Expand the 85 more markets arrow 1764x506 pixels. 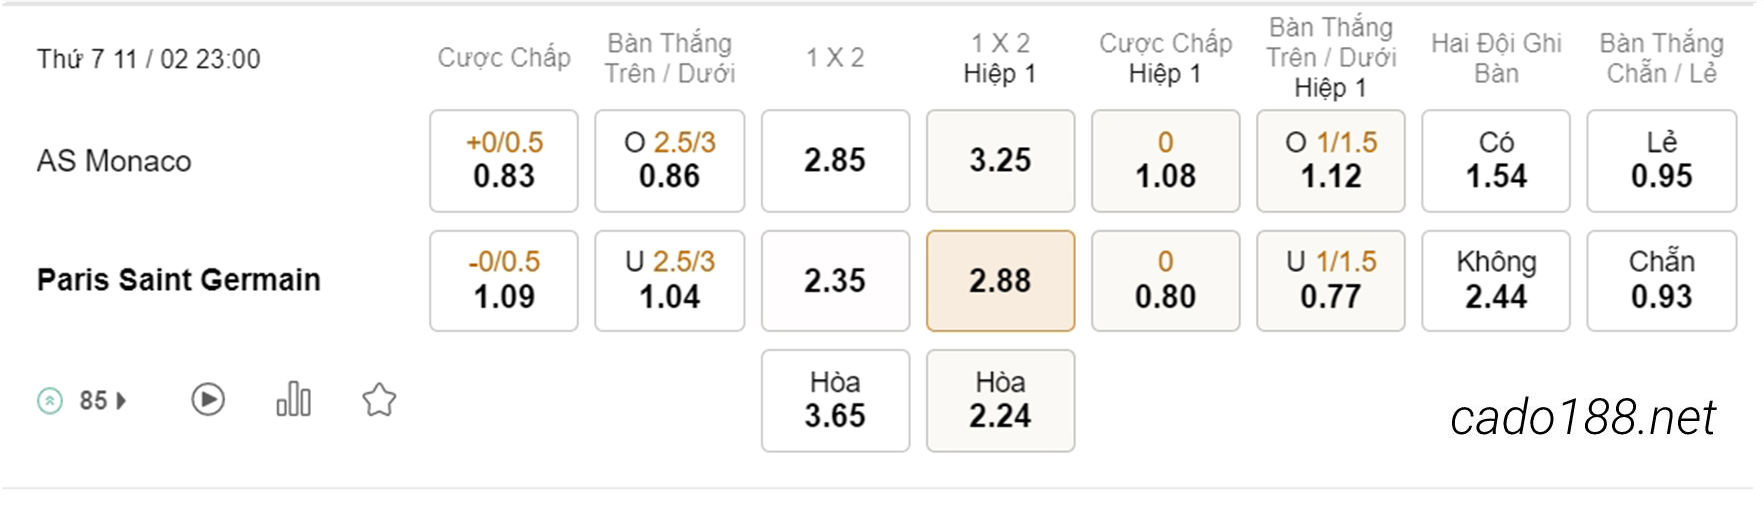pyautogui.click(x=121, y=401)
